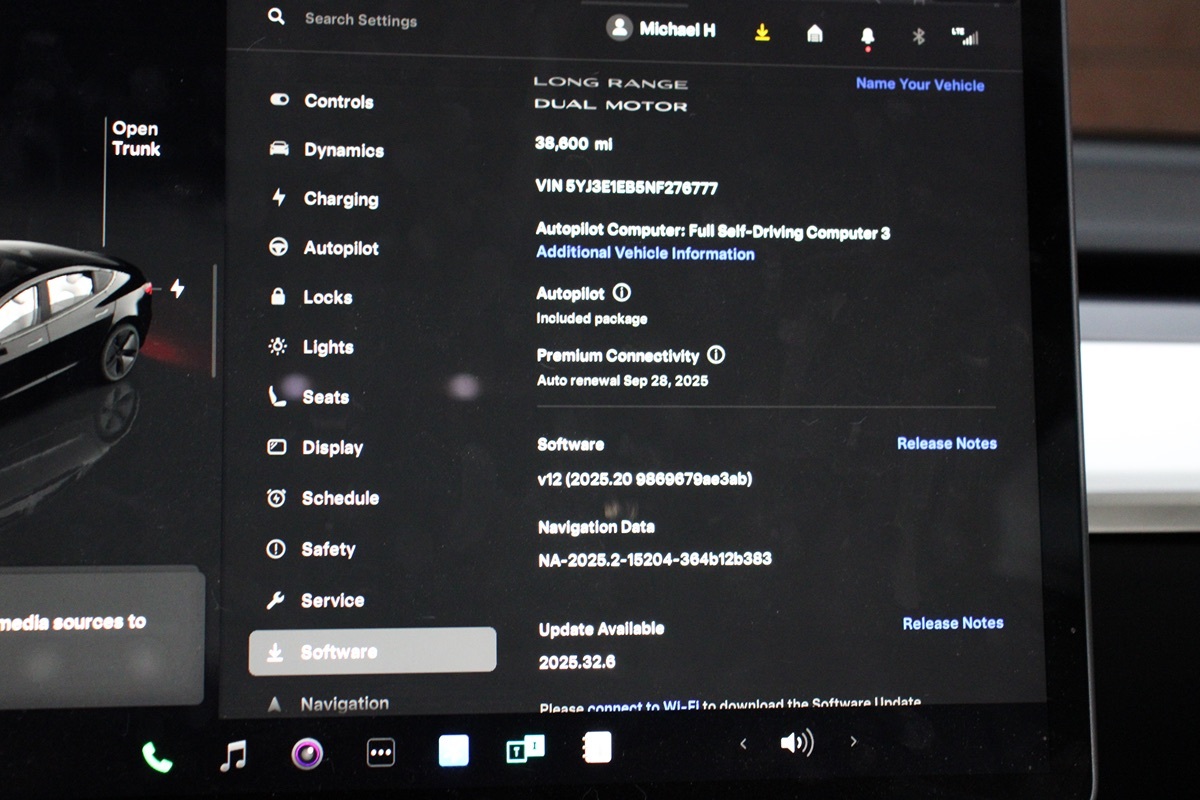The width and height of the screenshot is (1200, 800).
Task: Tap the Autopilot info circle icon
Action: pyautogui.click(x=622, y=293)
